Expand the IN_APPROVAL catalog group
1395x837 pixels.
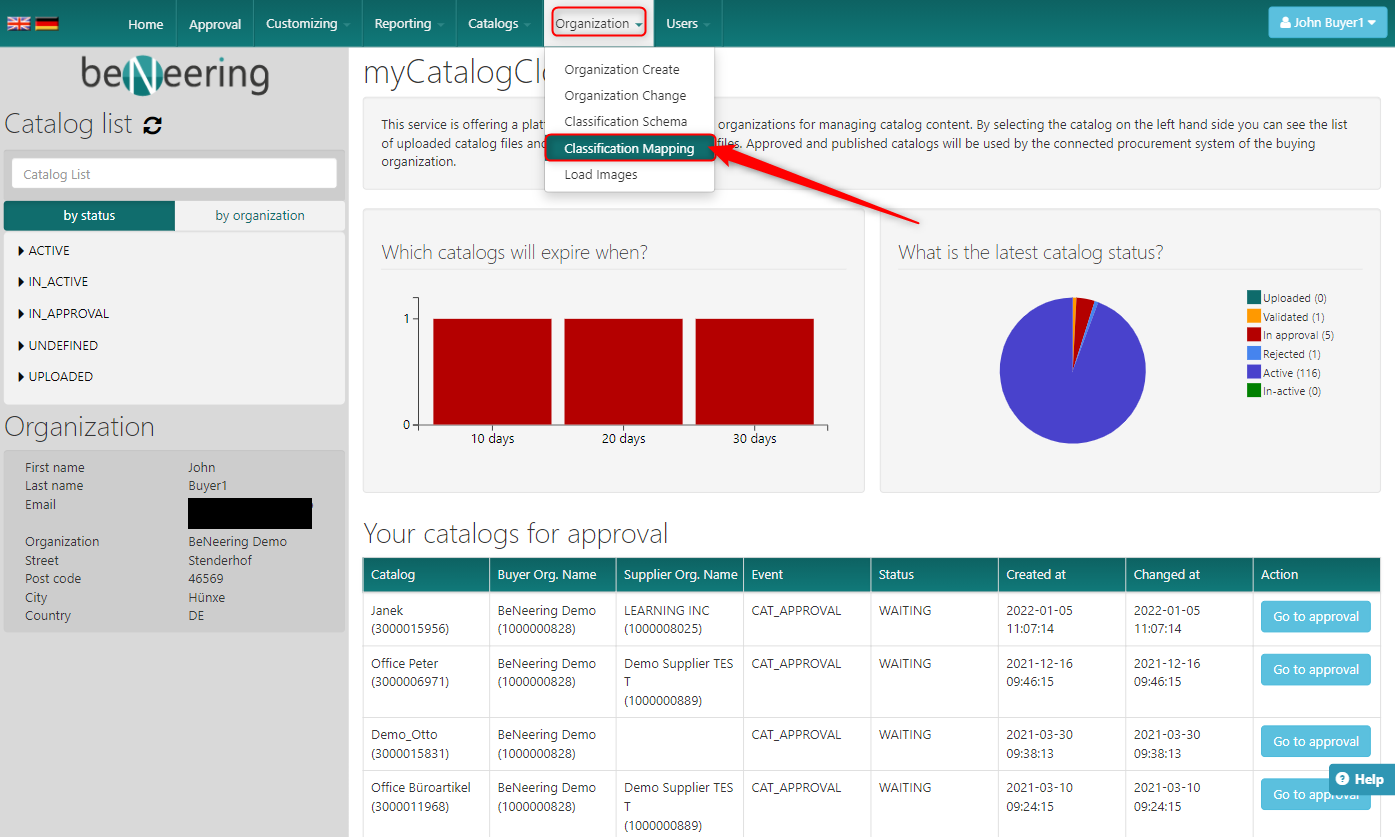tap(68, 314)
